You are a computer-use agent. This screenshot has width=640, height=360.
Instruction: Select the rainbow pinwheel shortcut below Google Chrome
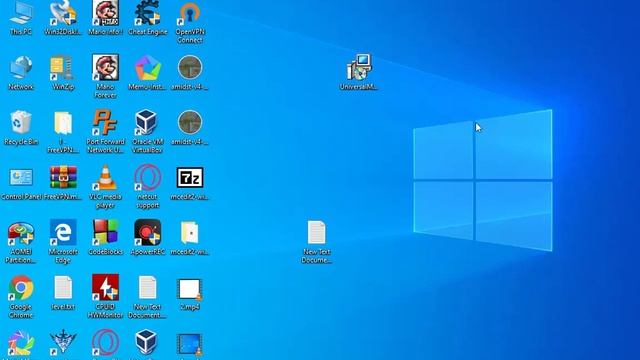(21, 344)
